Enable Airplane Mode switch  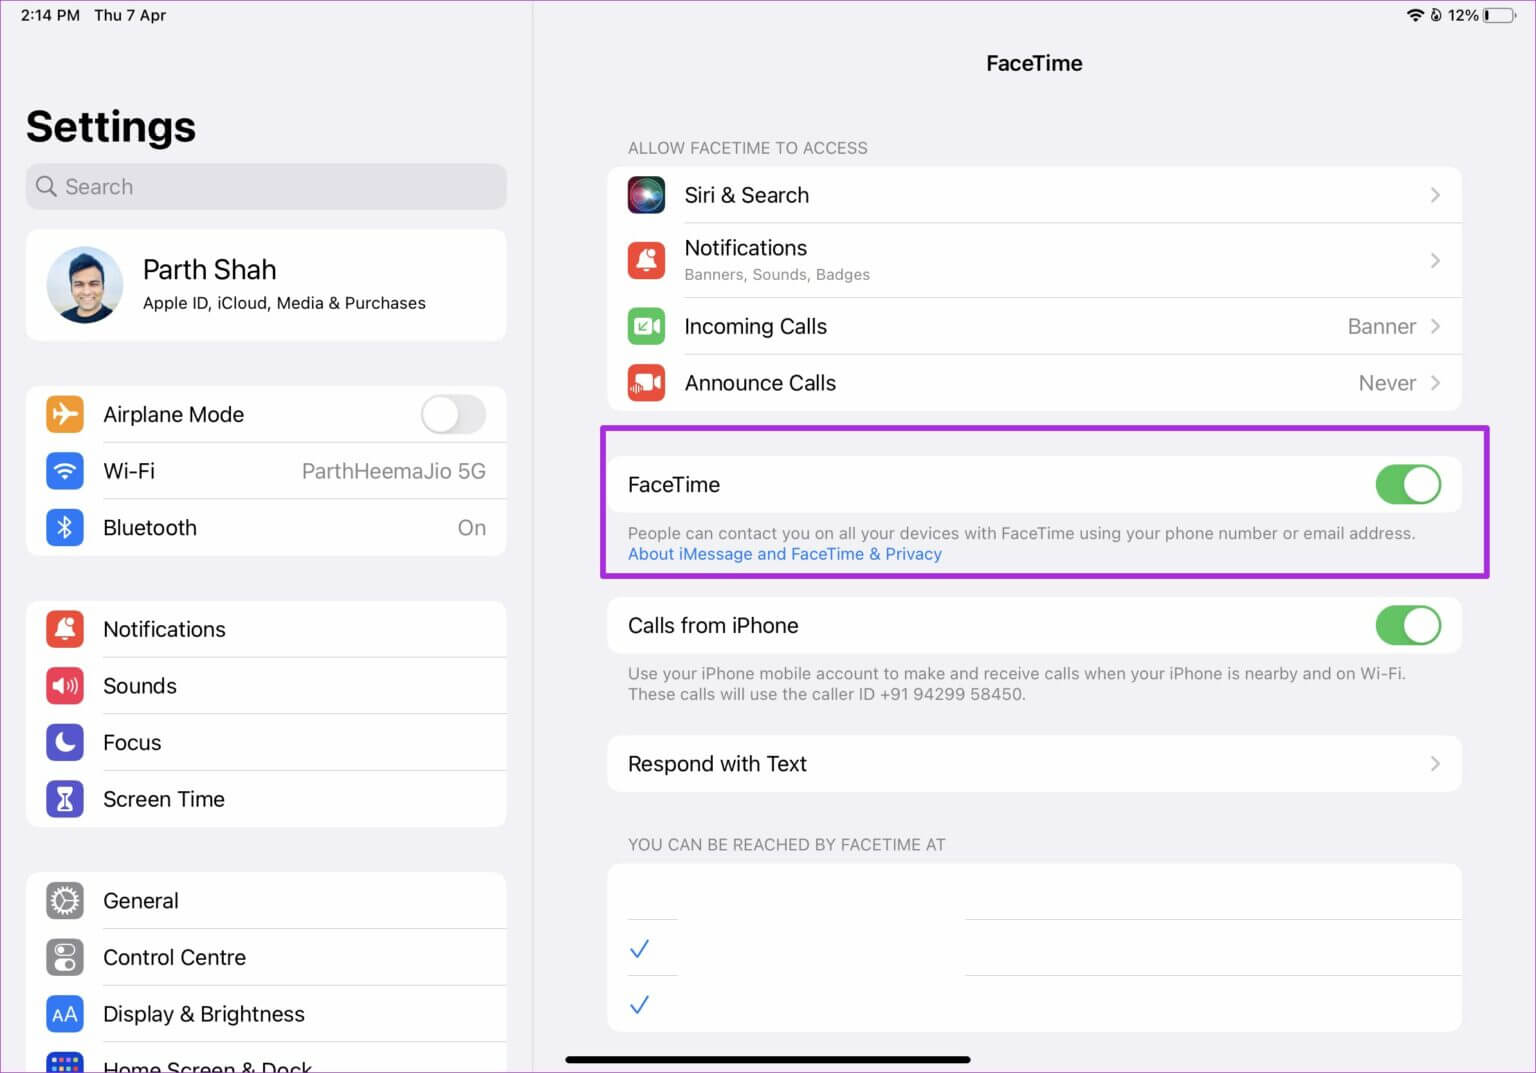453,414
